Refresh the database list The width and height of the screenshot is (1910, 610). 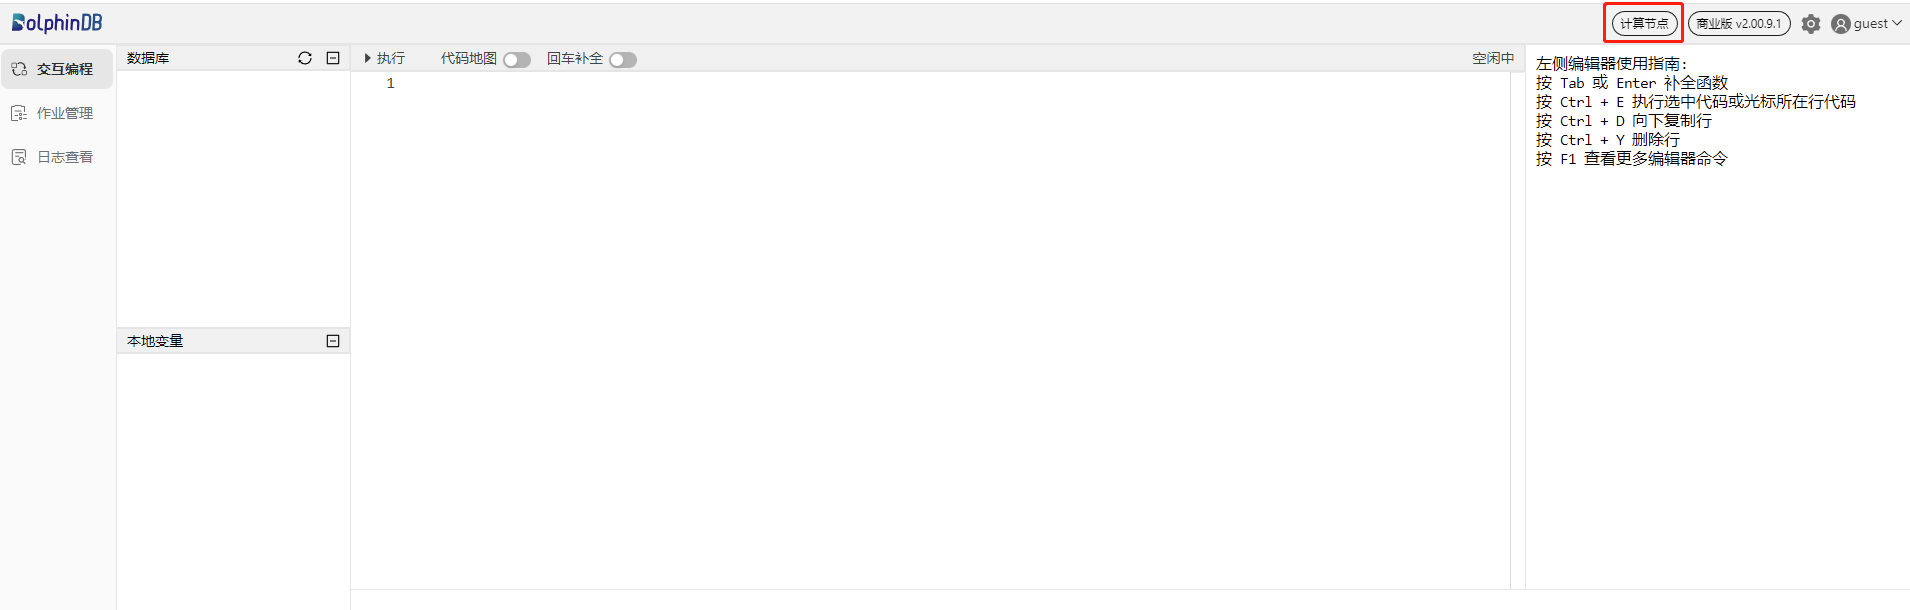coord(305,58)
